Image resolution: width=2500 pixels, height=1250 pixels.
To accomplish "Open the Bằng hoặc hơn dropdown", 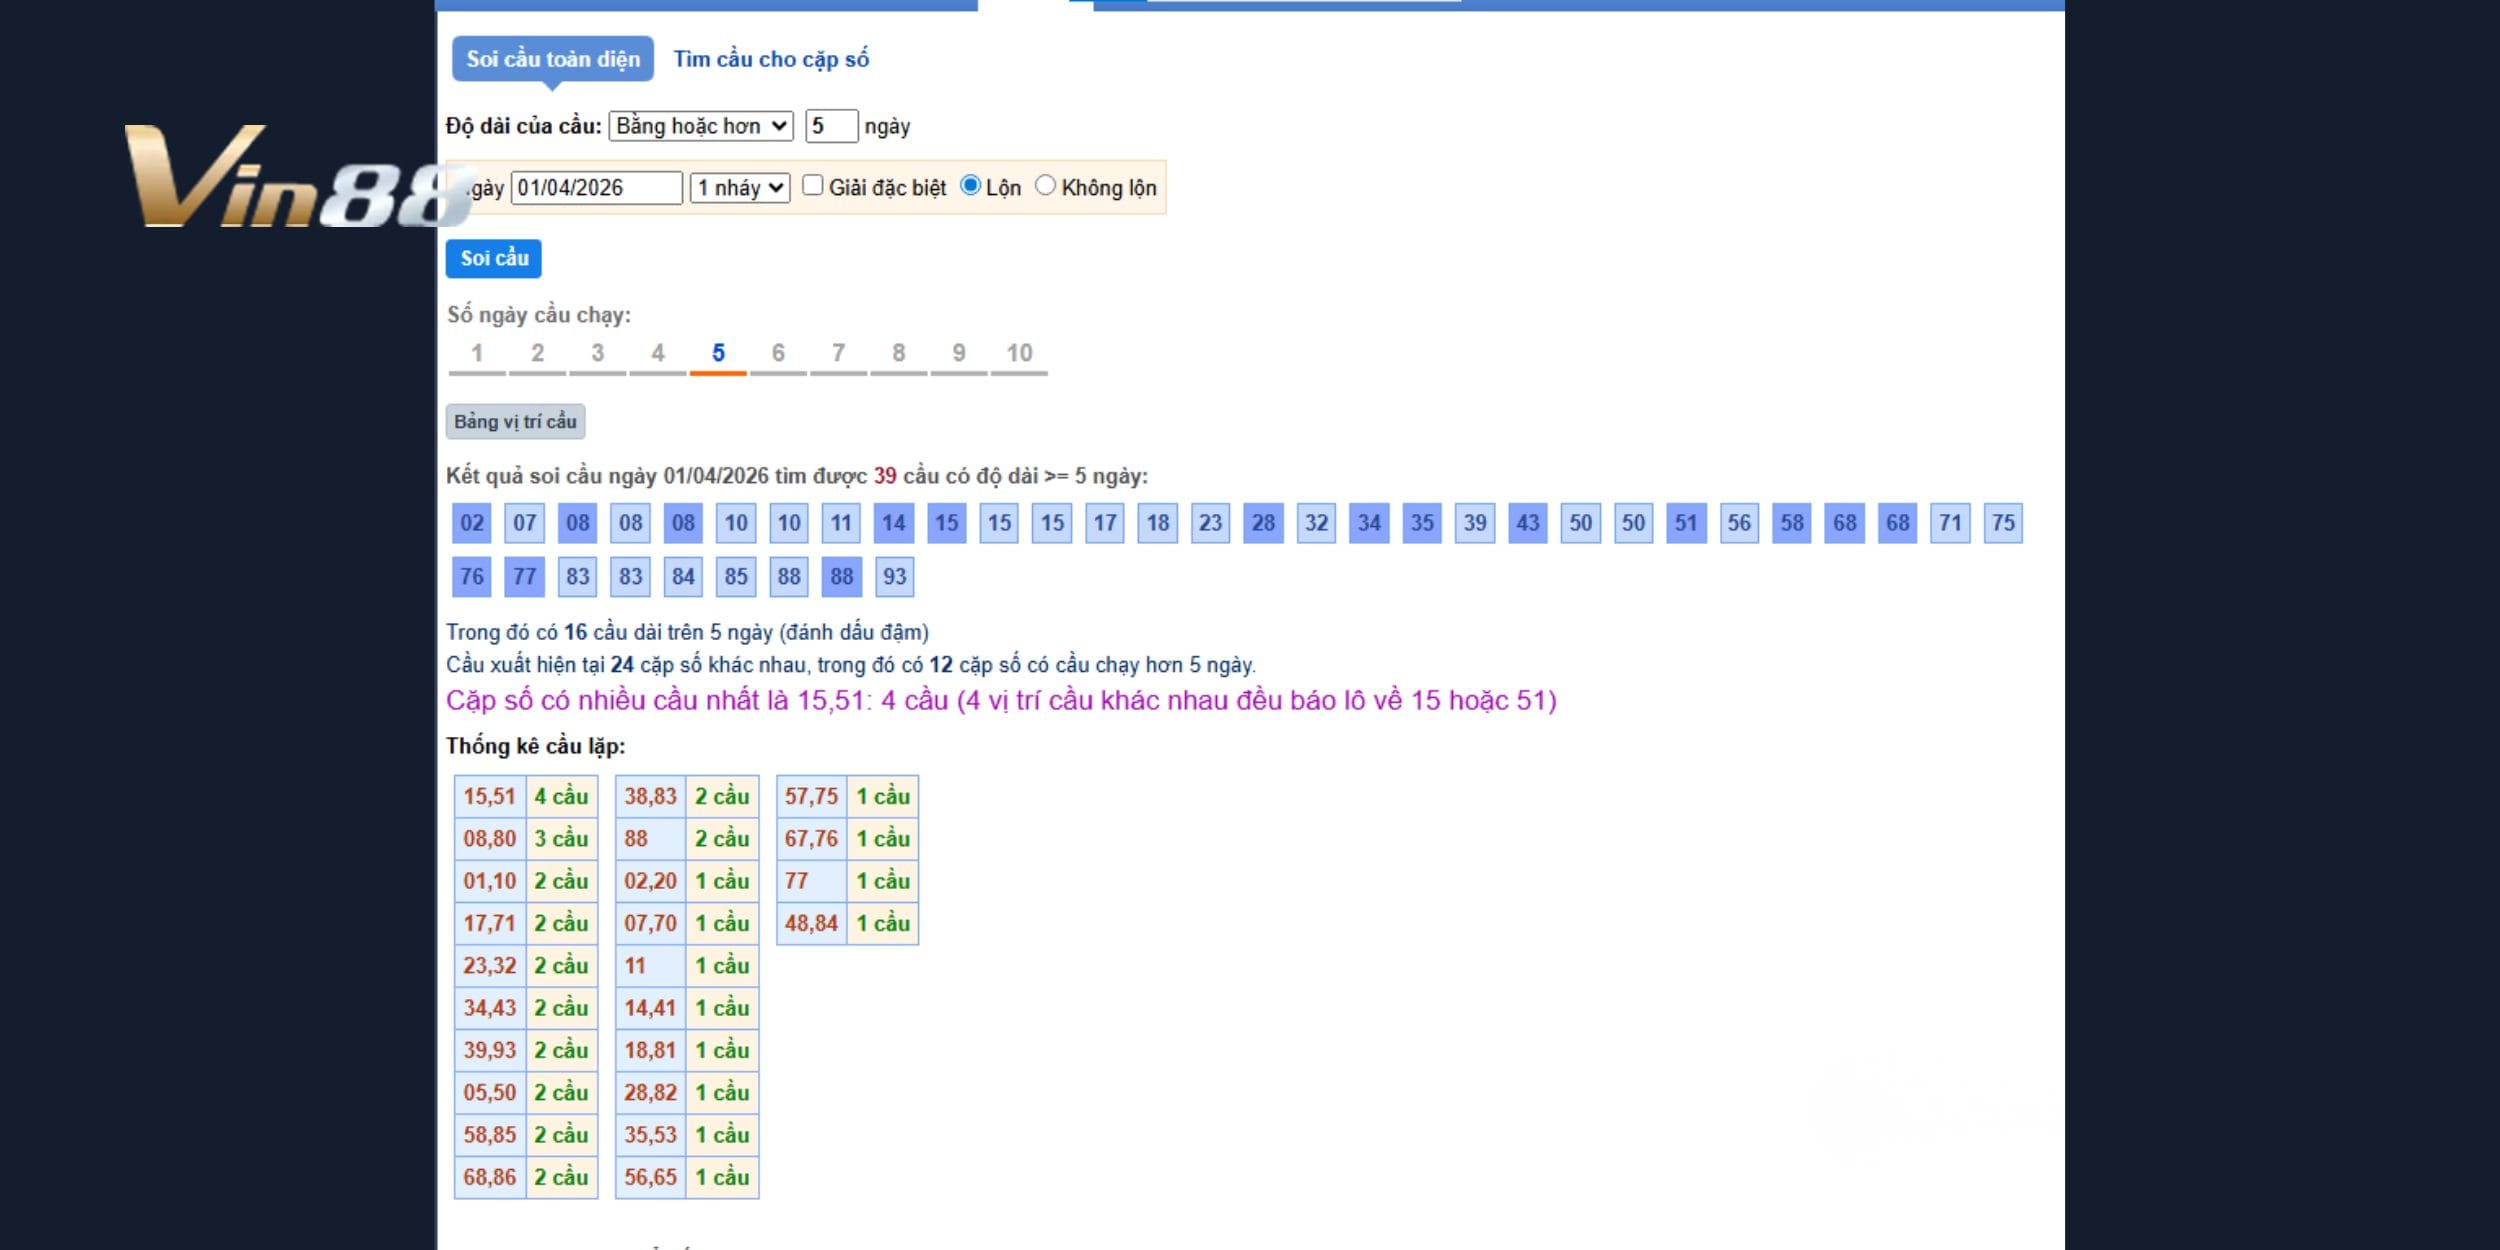I will tap(701, 126).
